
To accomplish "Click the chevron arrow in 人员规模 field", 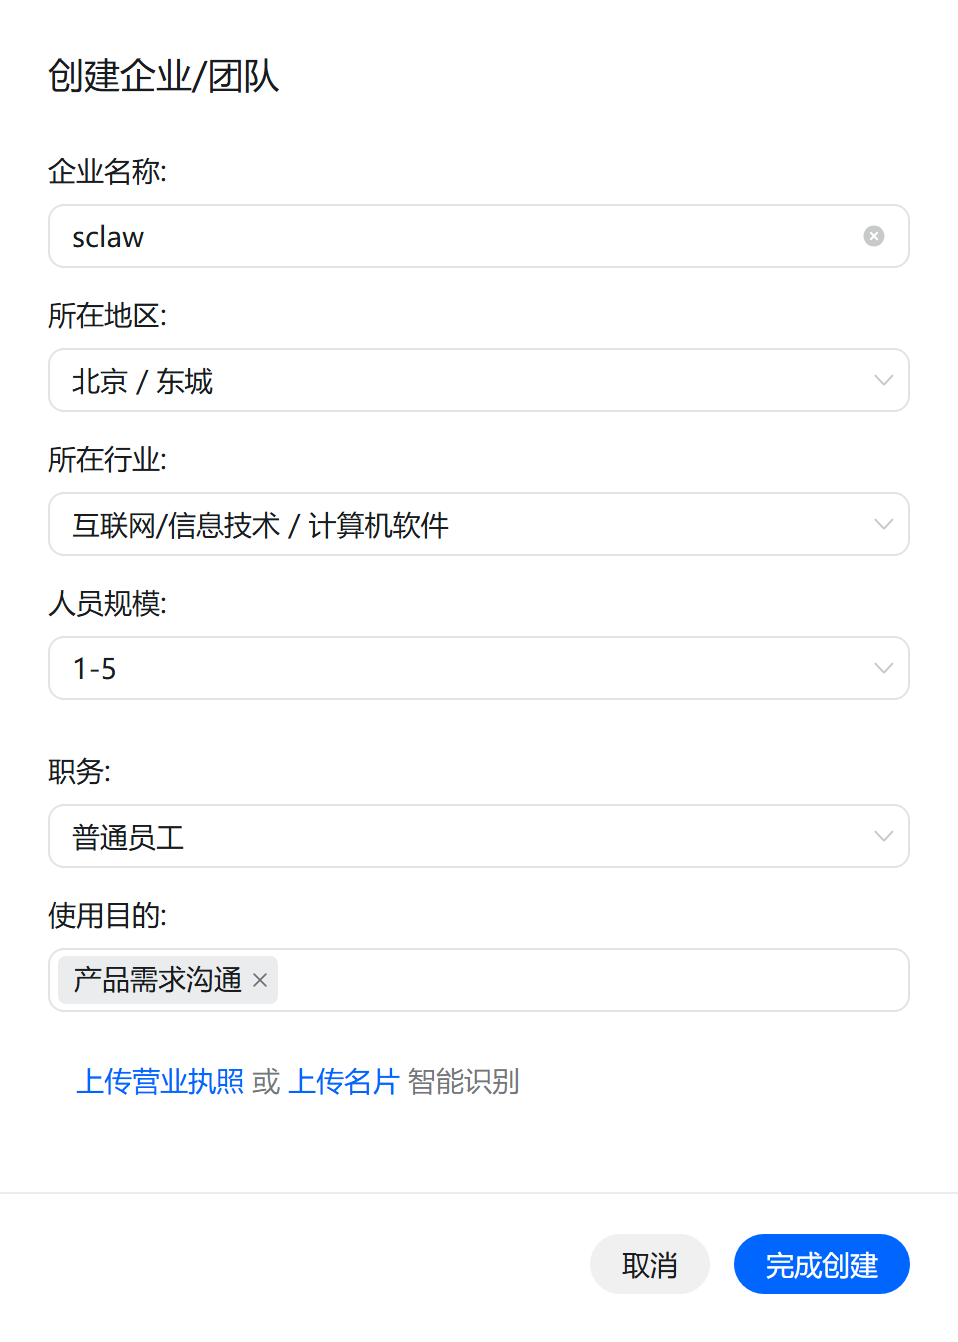I will [883, 668].
